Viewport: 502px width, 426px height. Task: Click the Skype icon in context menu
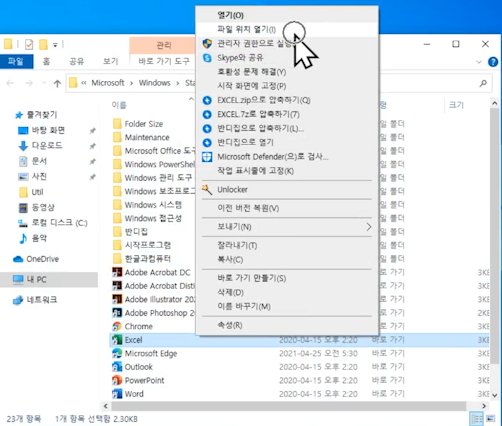(207, 58)
